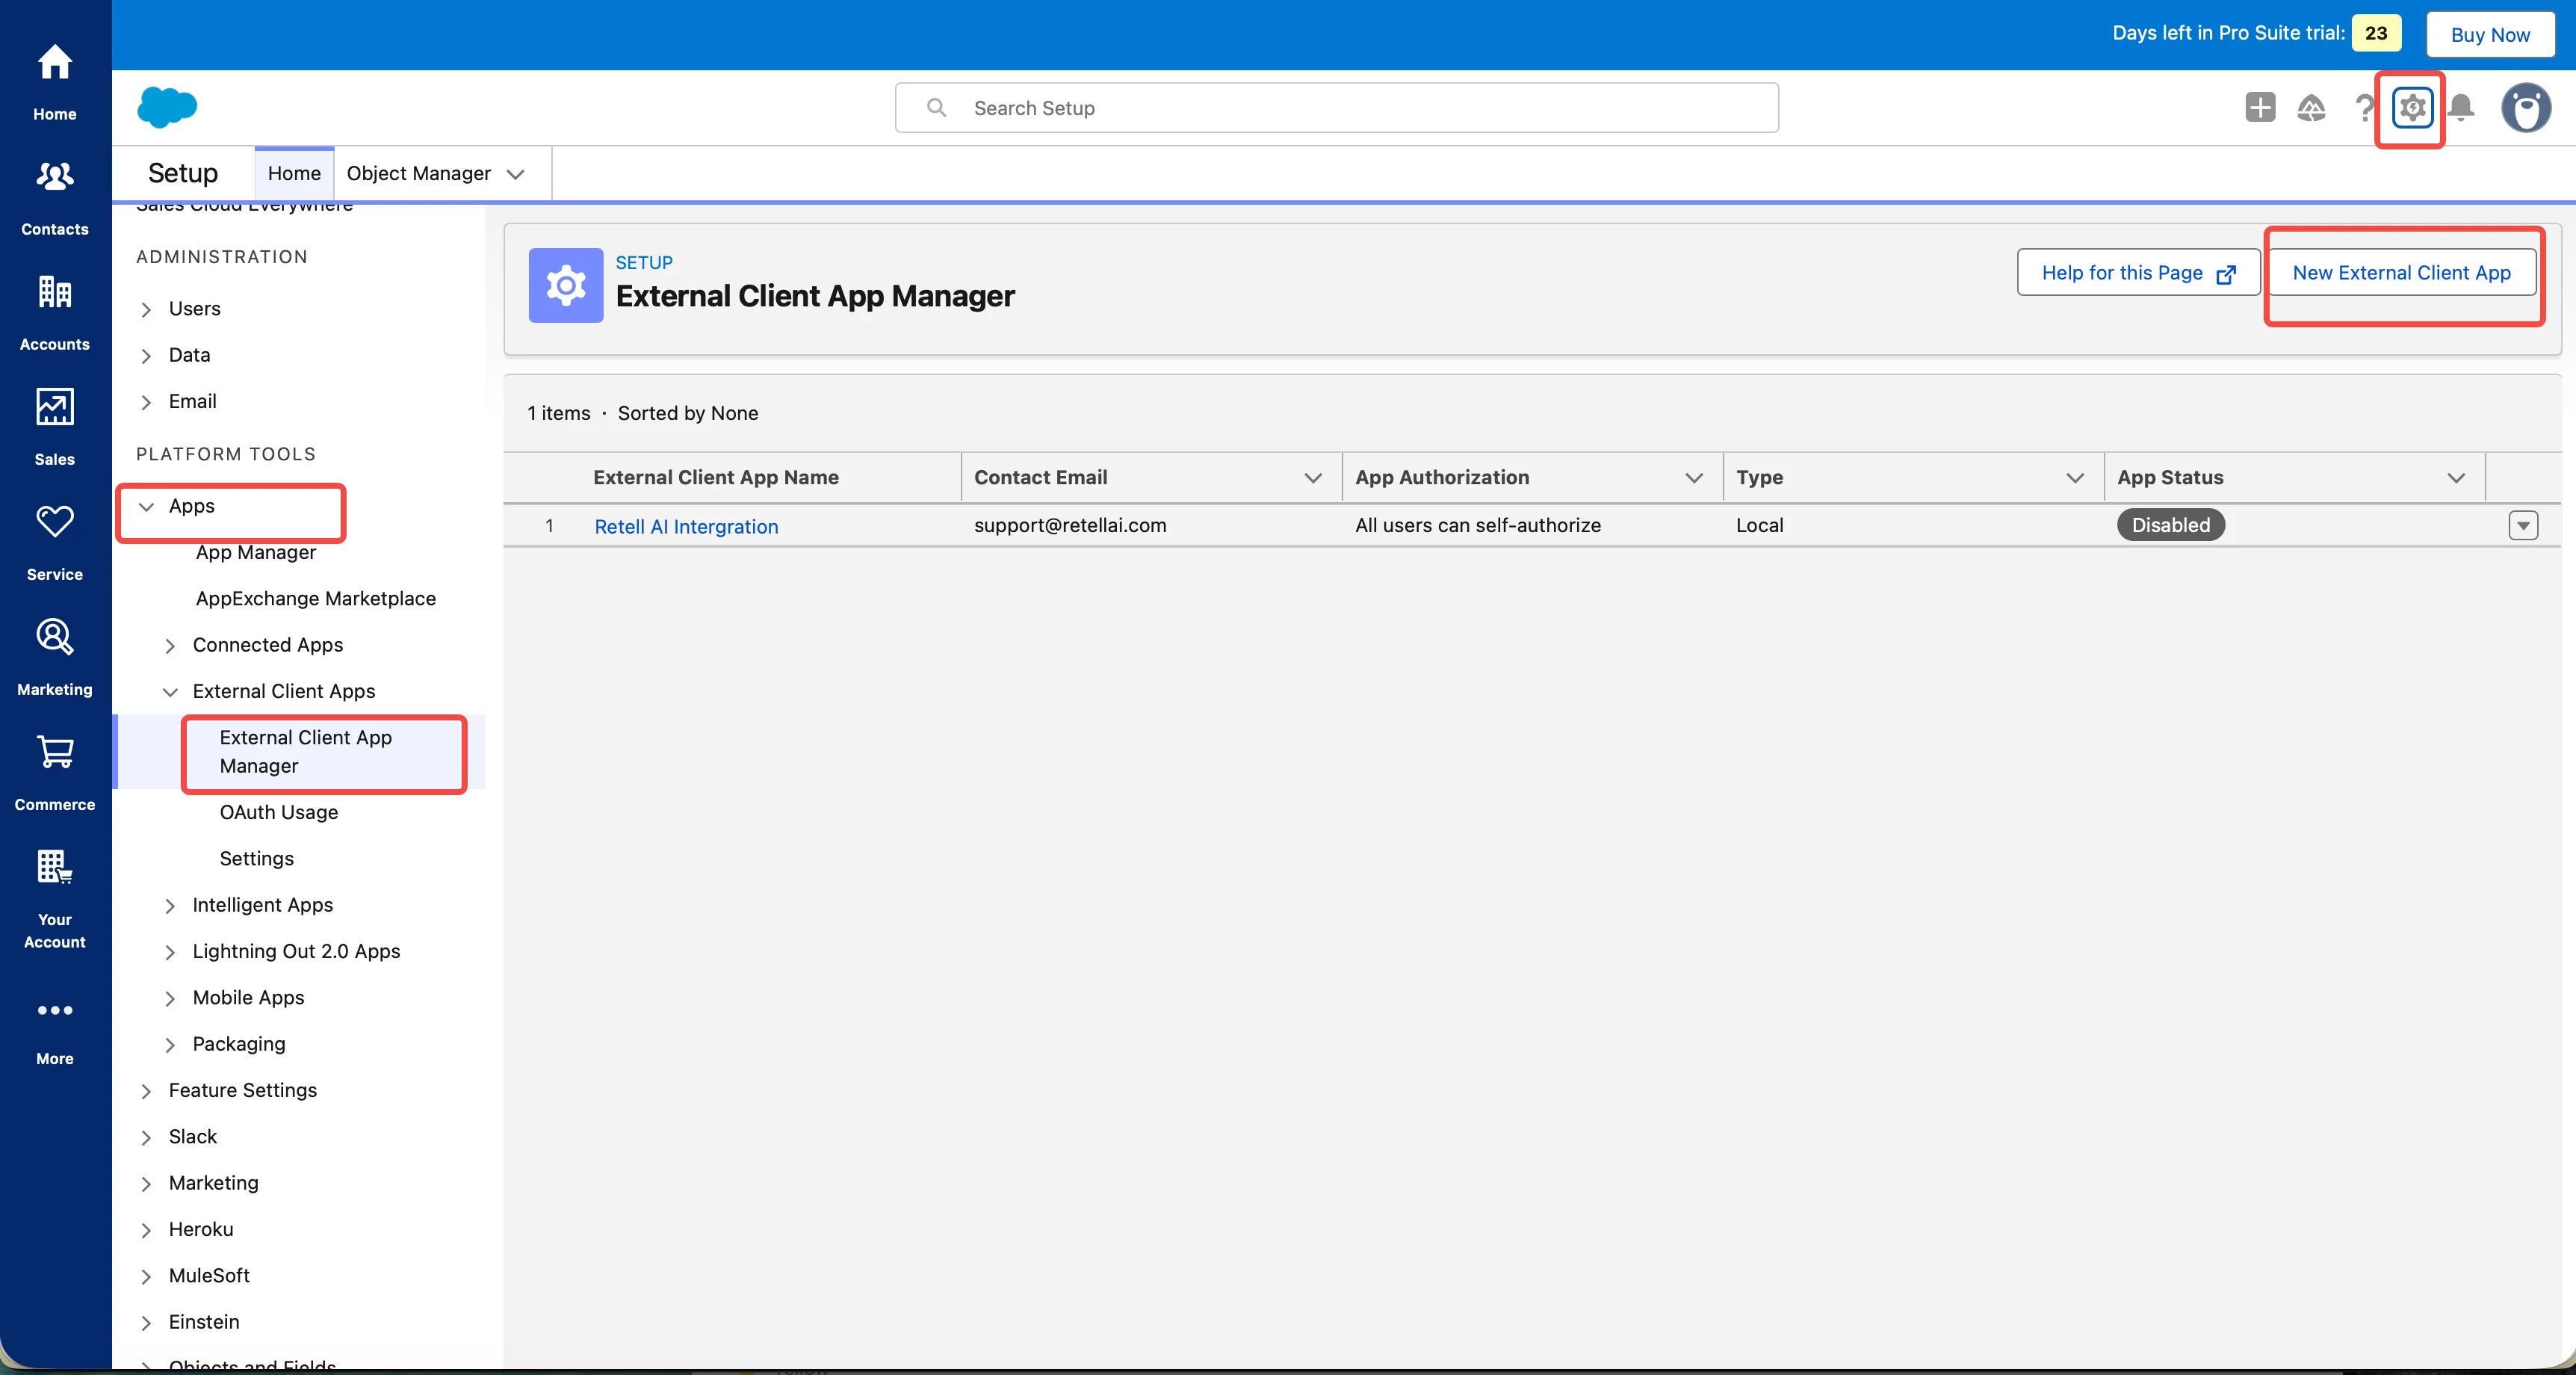Open App Authorization column menu chevron
Viewport: 2576px width, 1375px height.
coord(1694,478)
